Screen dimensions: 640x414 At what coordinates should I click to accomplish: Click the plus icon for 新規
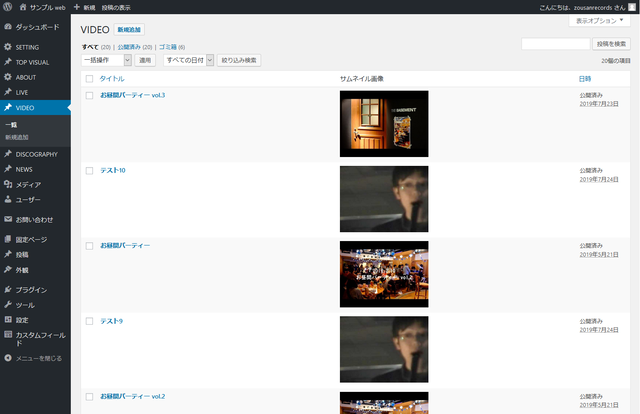77,7
